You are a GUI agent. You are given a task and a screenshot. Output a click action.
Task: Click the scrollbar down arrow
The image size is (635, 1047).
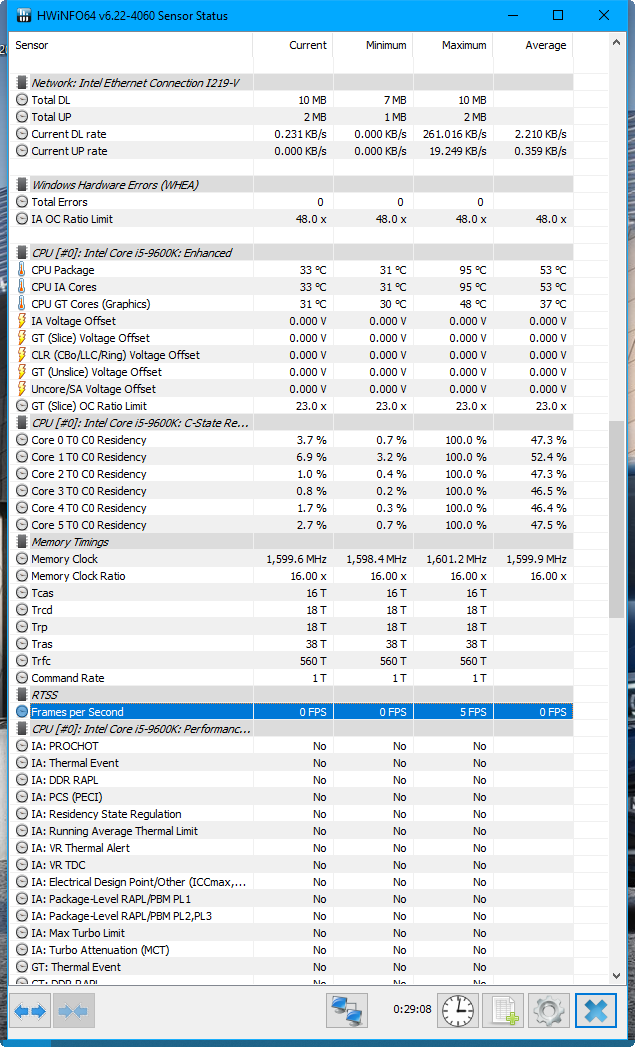pos(617,976)
